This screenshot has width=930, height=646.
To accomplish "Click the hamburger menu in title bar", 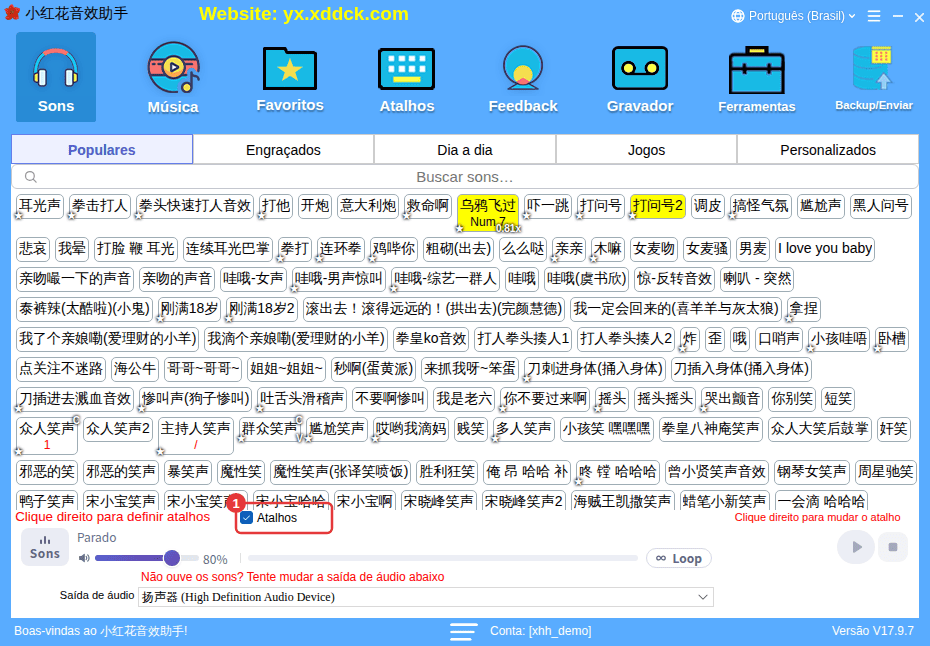I will coord(874,16).
